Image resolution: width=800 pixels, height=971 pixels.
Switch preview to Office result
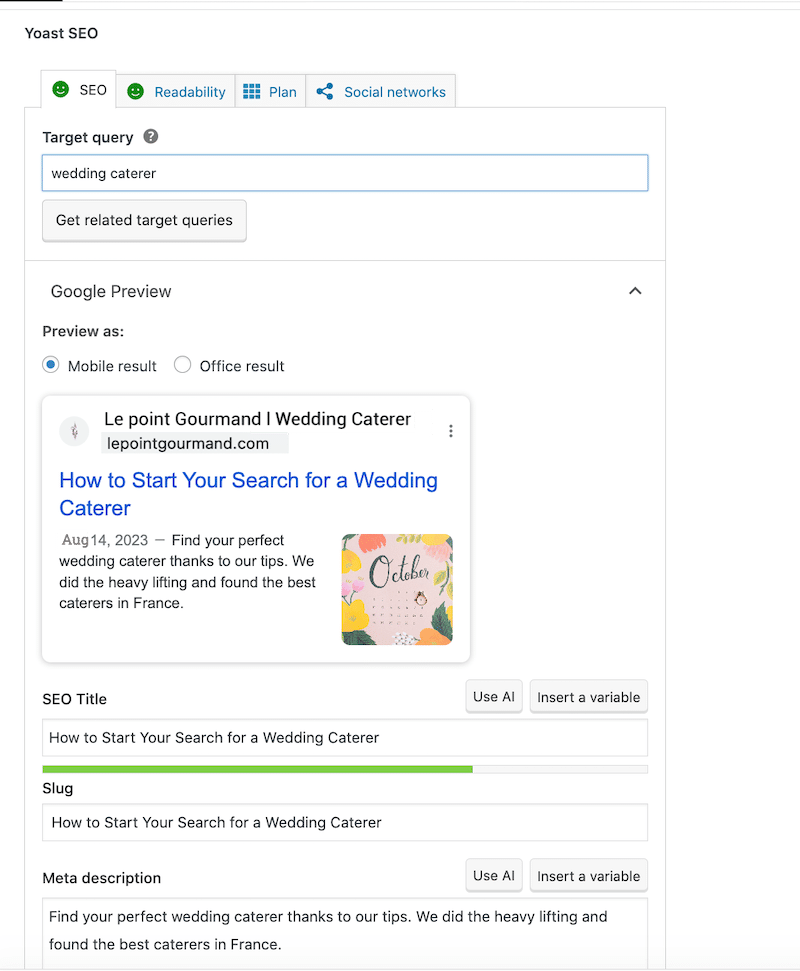click(182, 365)
